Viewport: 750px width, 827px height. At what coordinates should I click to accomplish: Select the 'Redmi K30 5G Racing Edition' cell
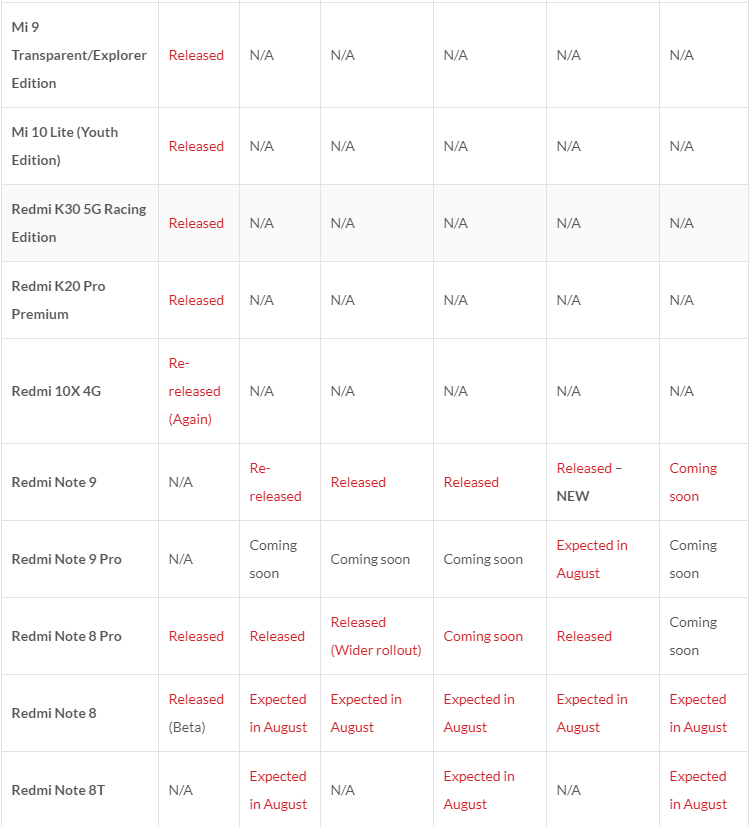(x=78, y=223)
